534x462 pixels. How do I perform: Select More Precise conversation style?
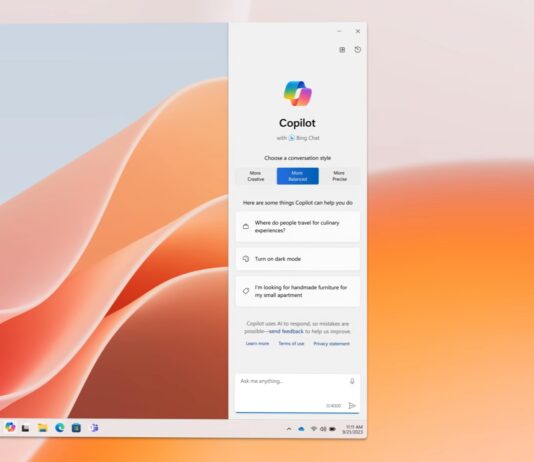tap(340, 176)
